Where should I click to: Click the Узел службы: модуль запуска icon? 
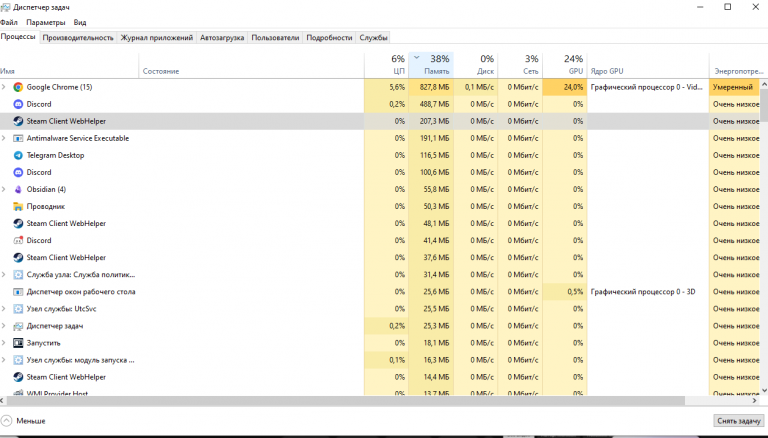pyautogui.click(x=18, y=360)
